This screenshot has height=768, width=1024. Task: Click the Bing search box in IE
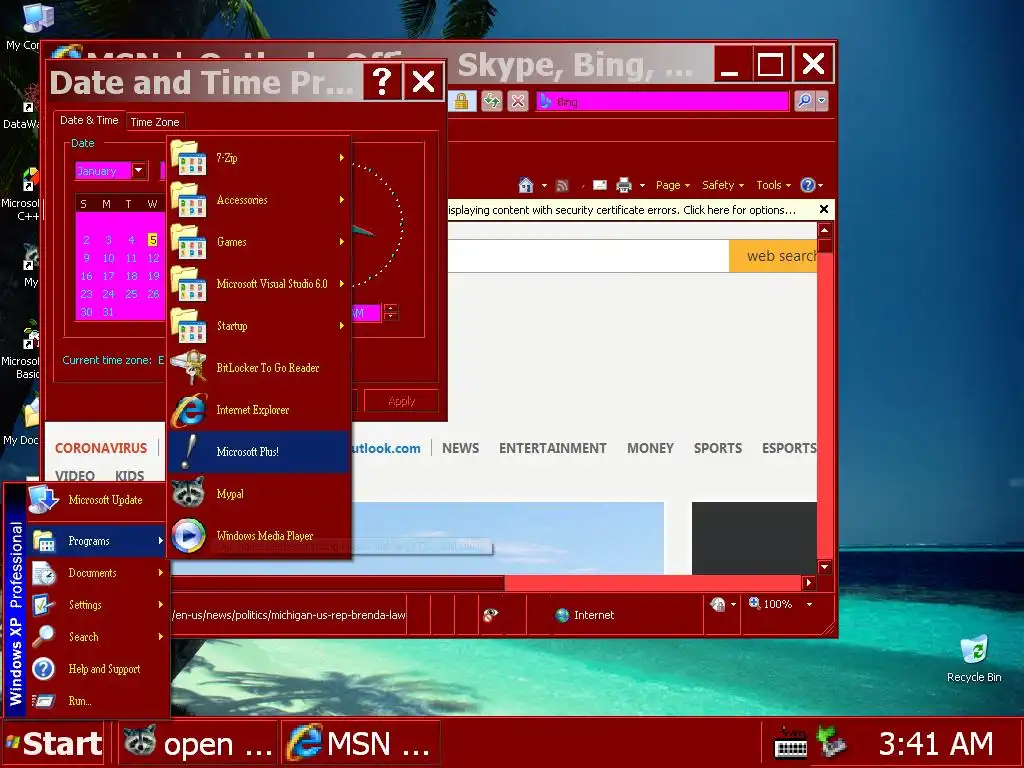click(663, 101)
